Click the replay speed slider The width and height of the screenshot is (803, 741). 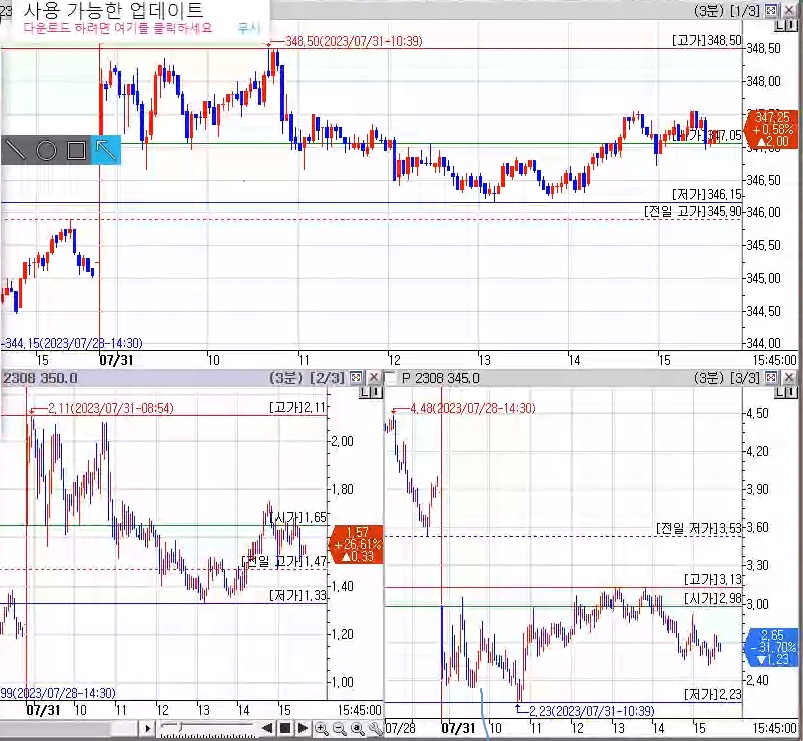pyautogui.click(x=208, y=728)
